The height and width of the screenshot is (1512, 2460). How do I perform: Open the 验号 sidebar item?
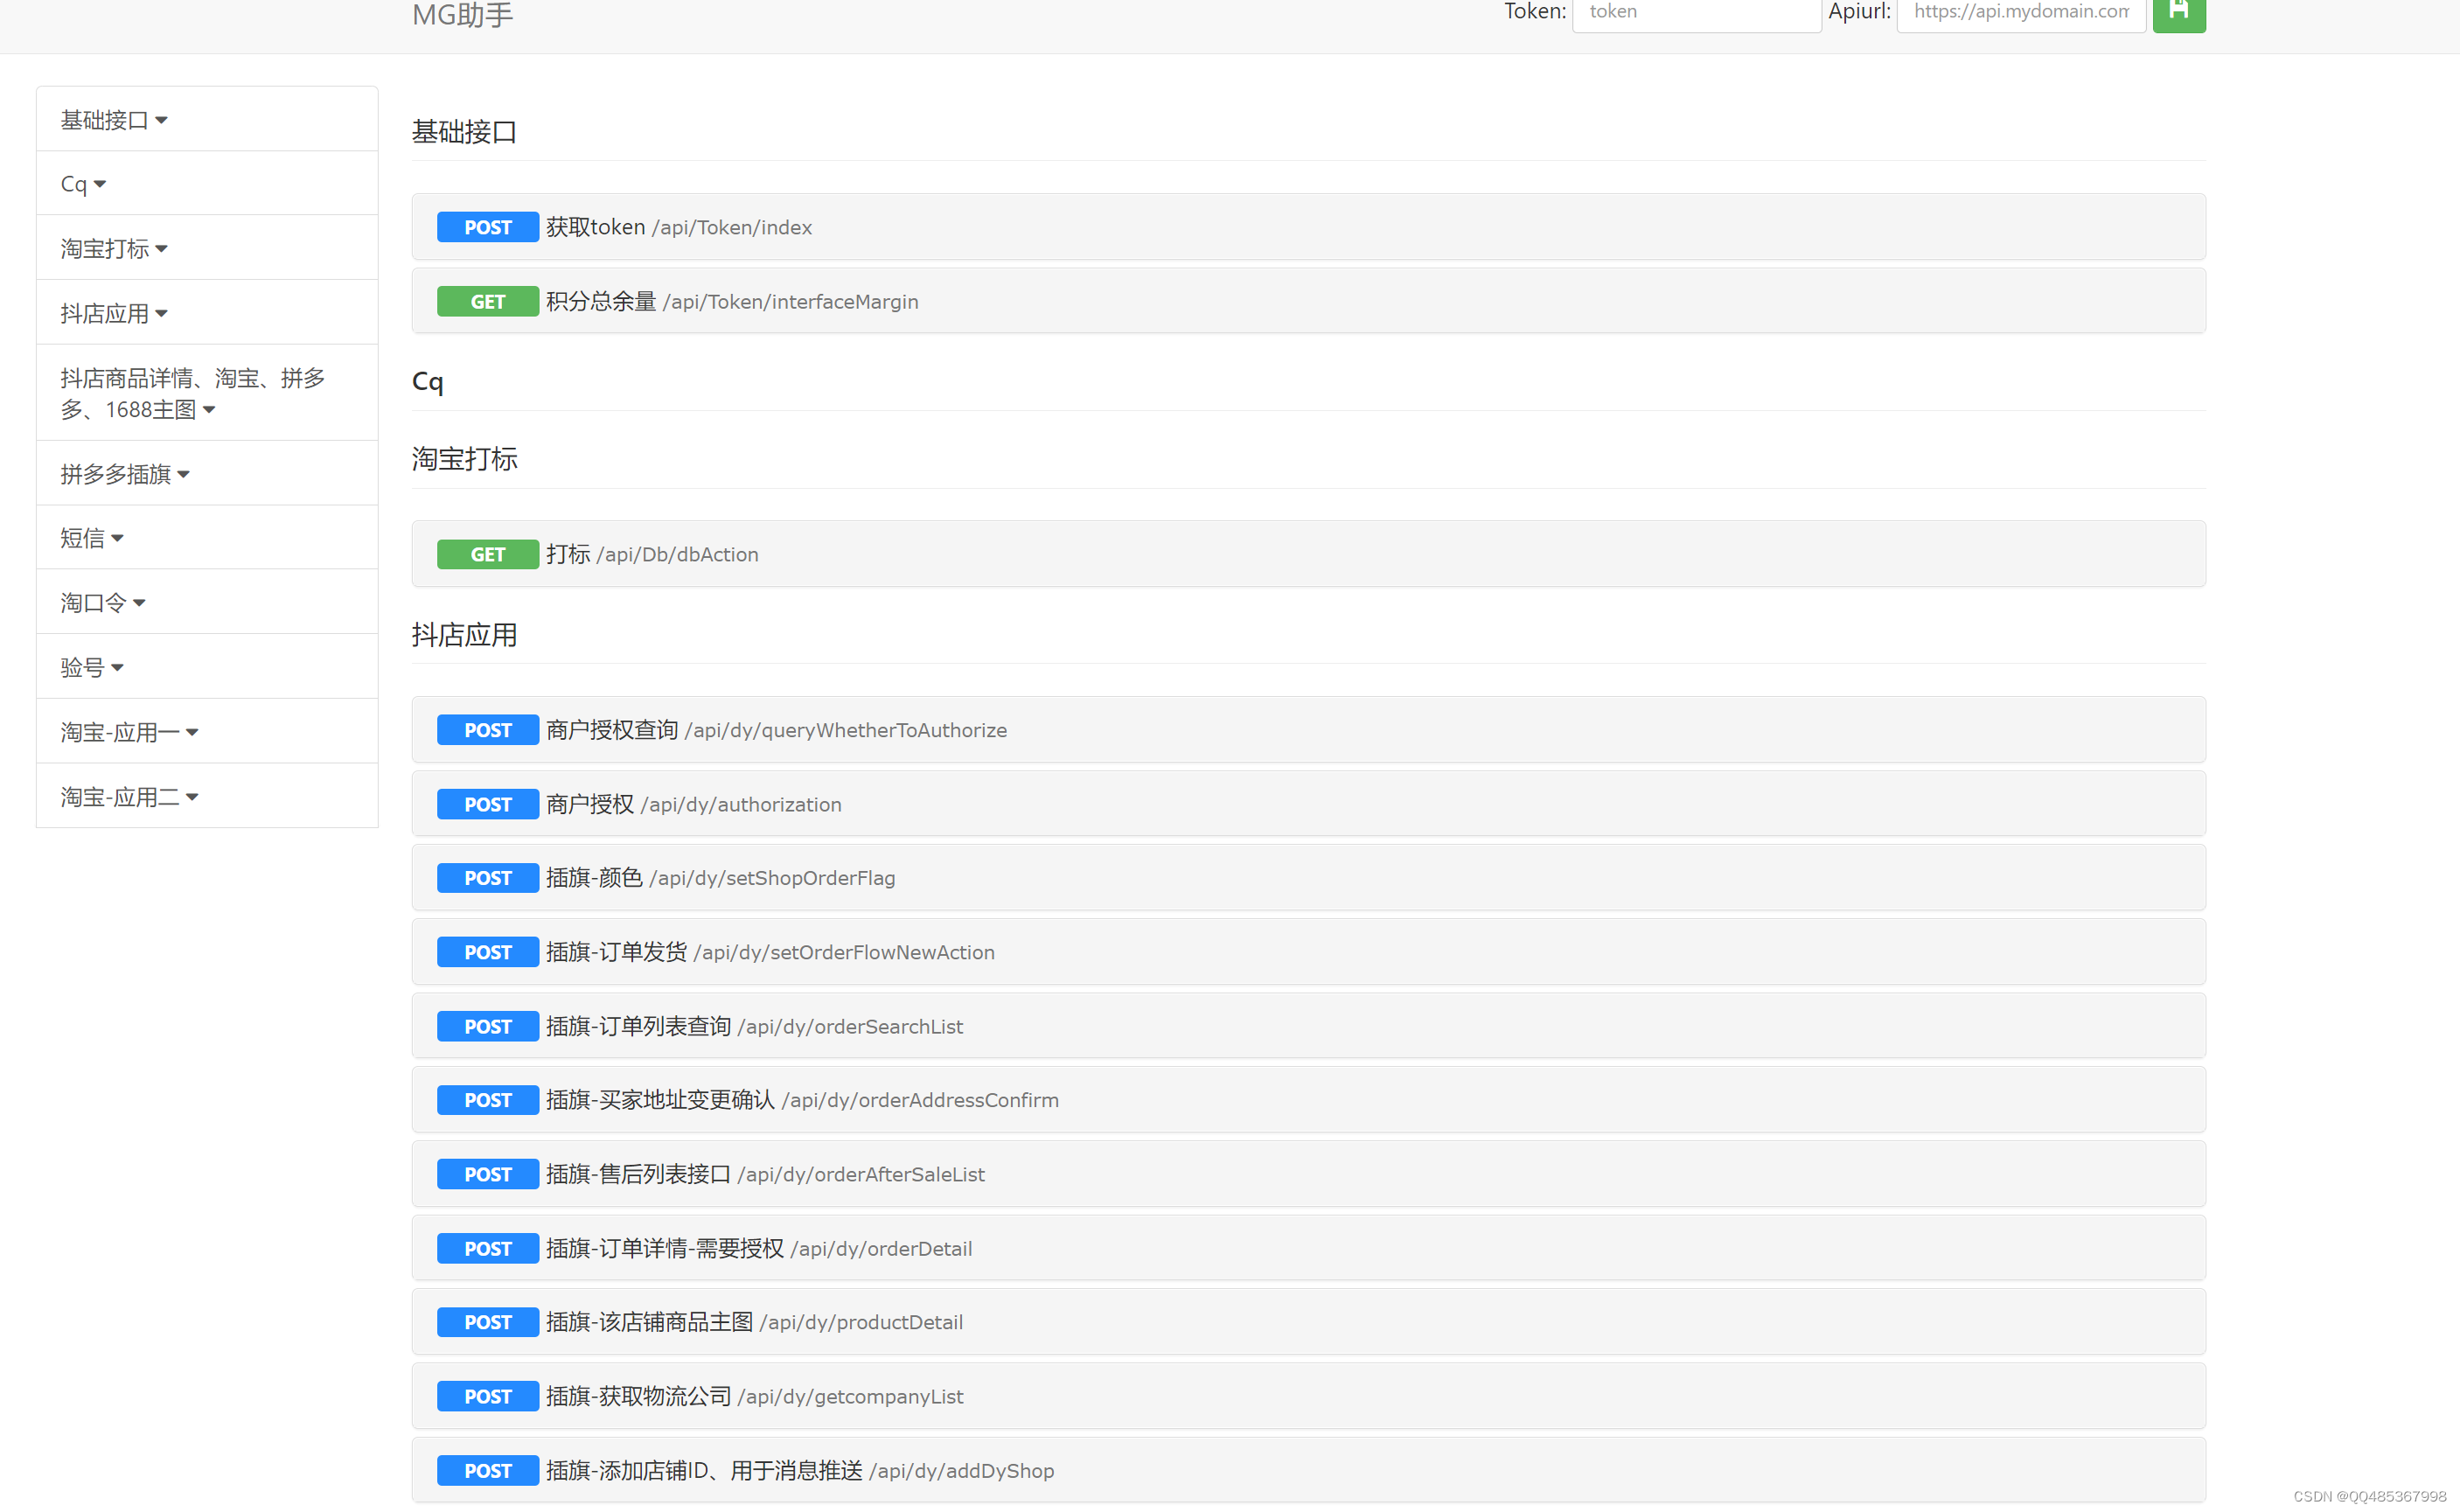coord(91,667)
